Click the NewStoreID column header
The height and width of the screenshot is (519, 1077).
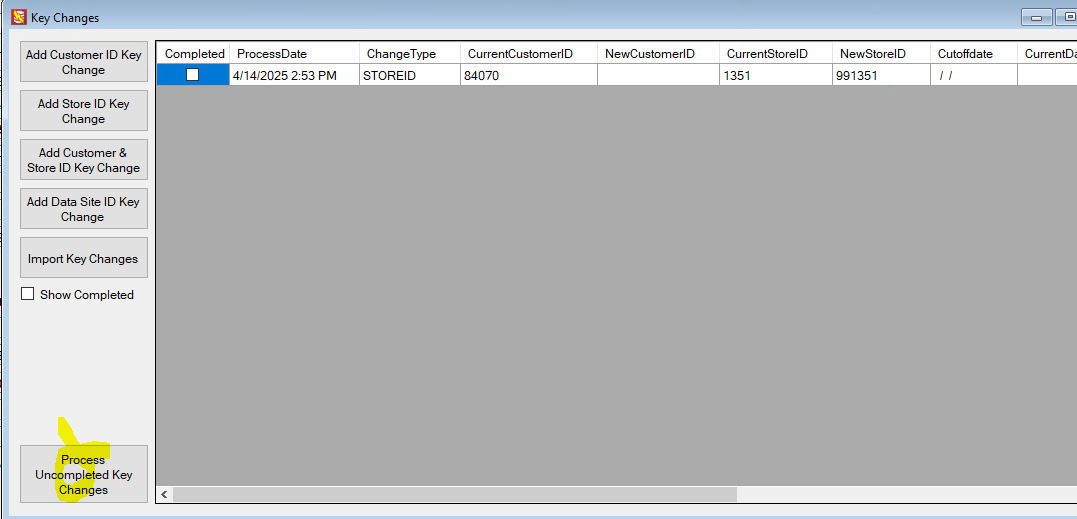[881, 54]
